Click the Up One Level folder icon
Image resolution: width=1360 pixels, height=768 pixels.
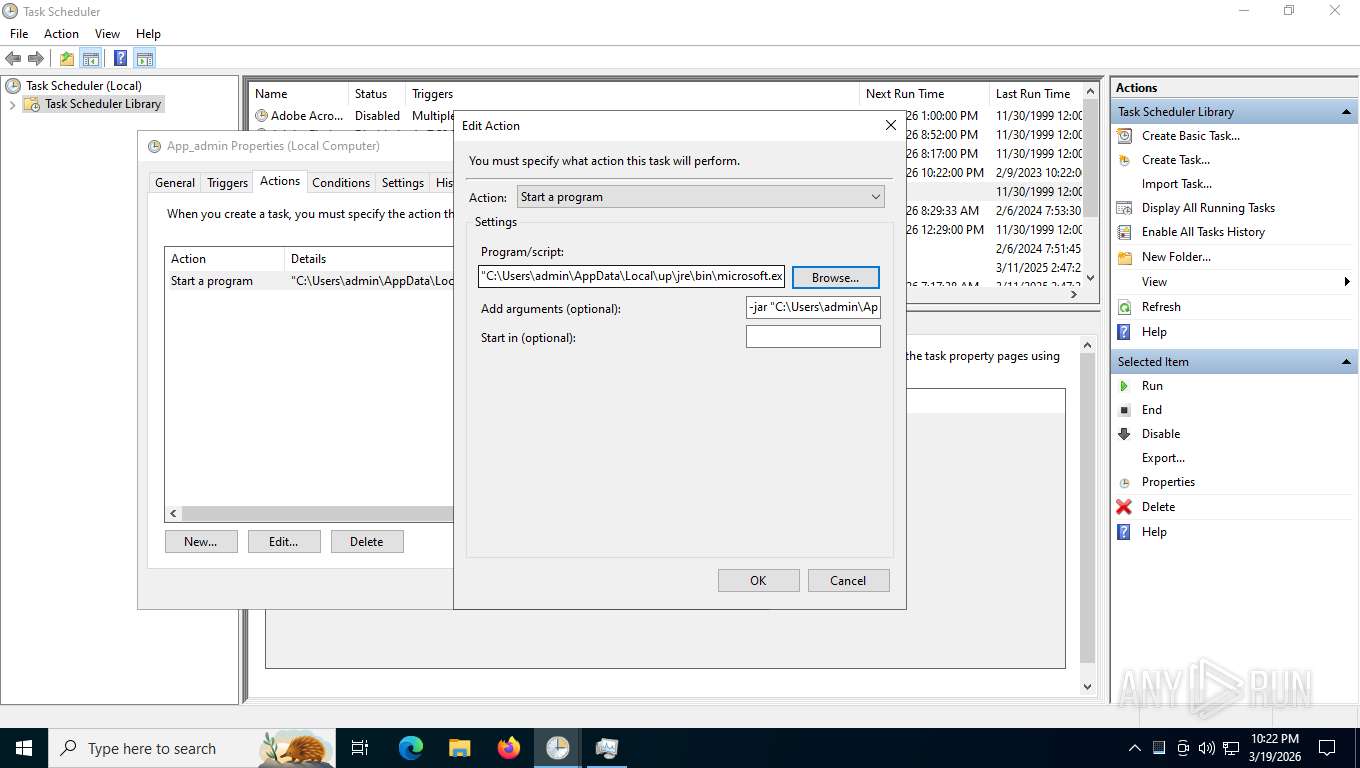[x=66, y=58]
